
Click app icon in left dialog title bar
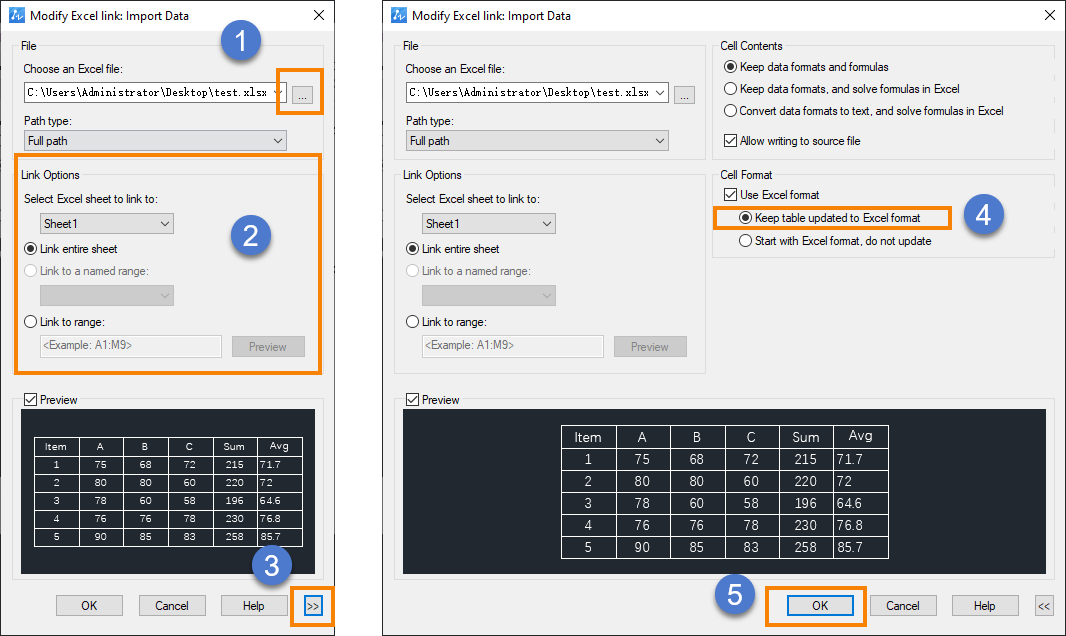(x=16, y=15)
